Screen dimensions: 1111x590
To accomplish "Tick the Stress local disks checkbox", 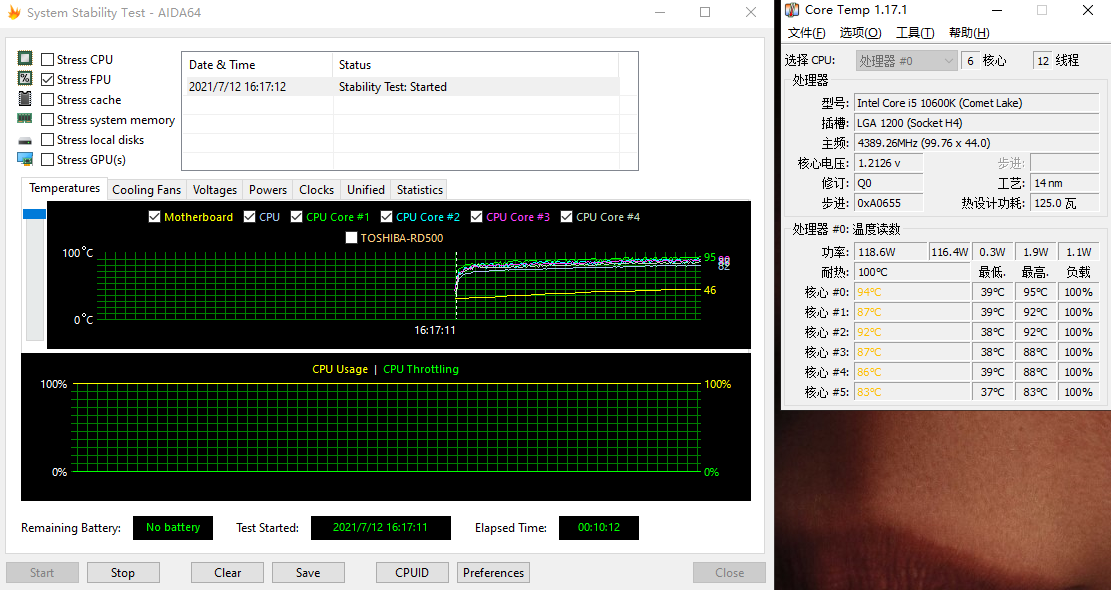I will click(x=47, y=140).
